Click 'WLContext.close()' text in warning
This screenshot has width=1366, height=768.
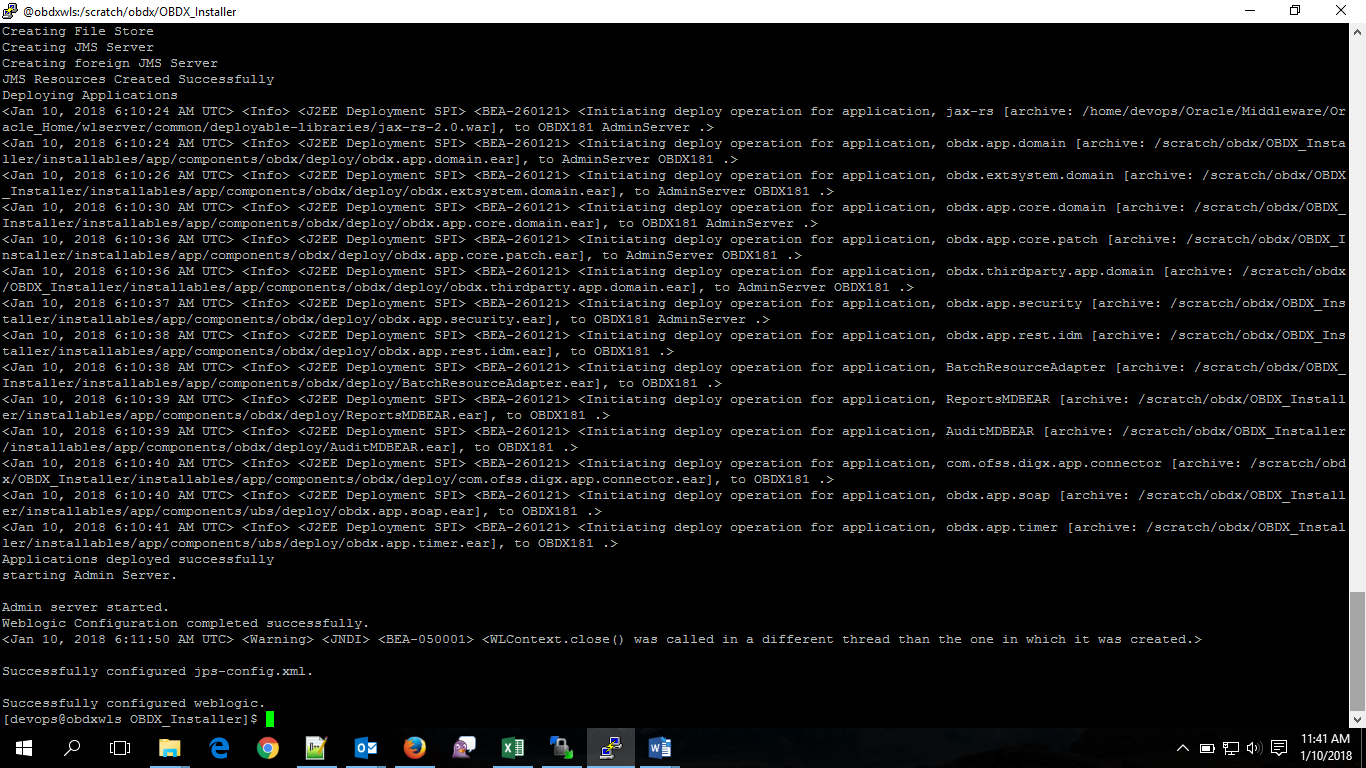pyautogui.click(x=558, y=639)
